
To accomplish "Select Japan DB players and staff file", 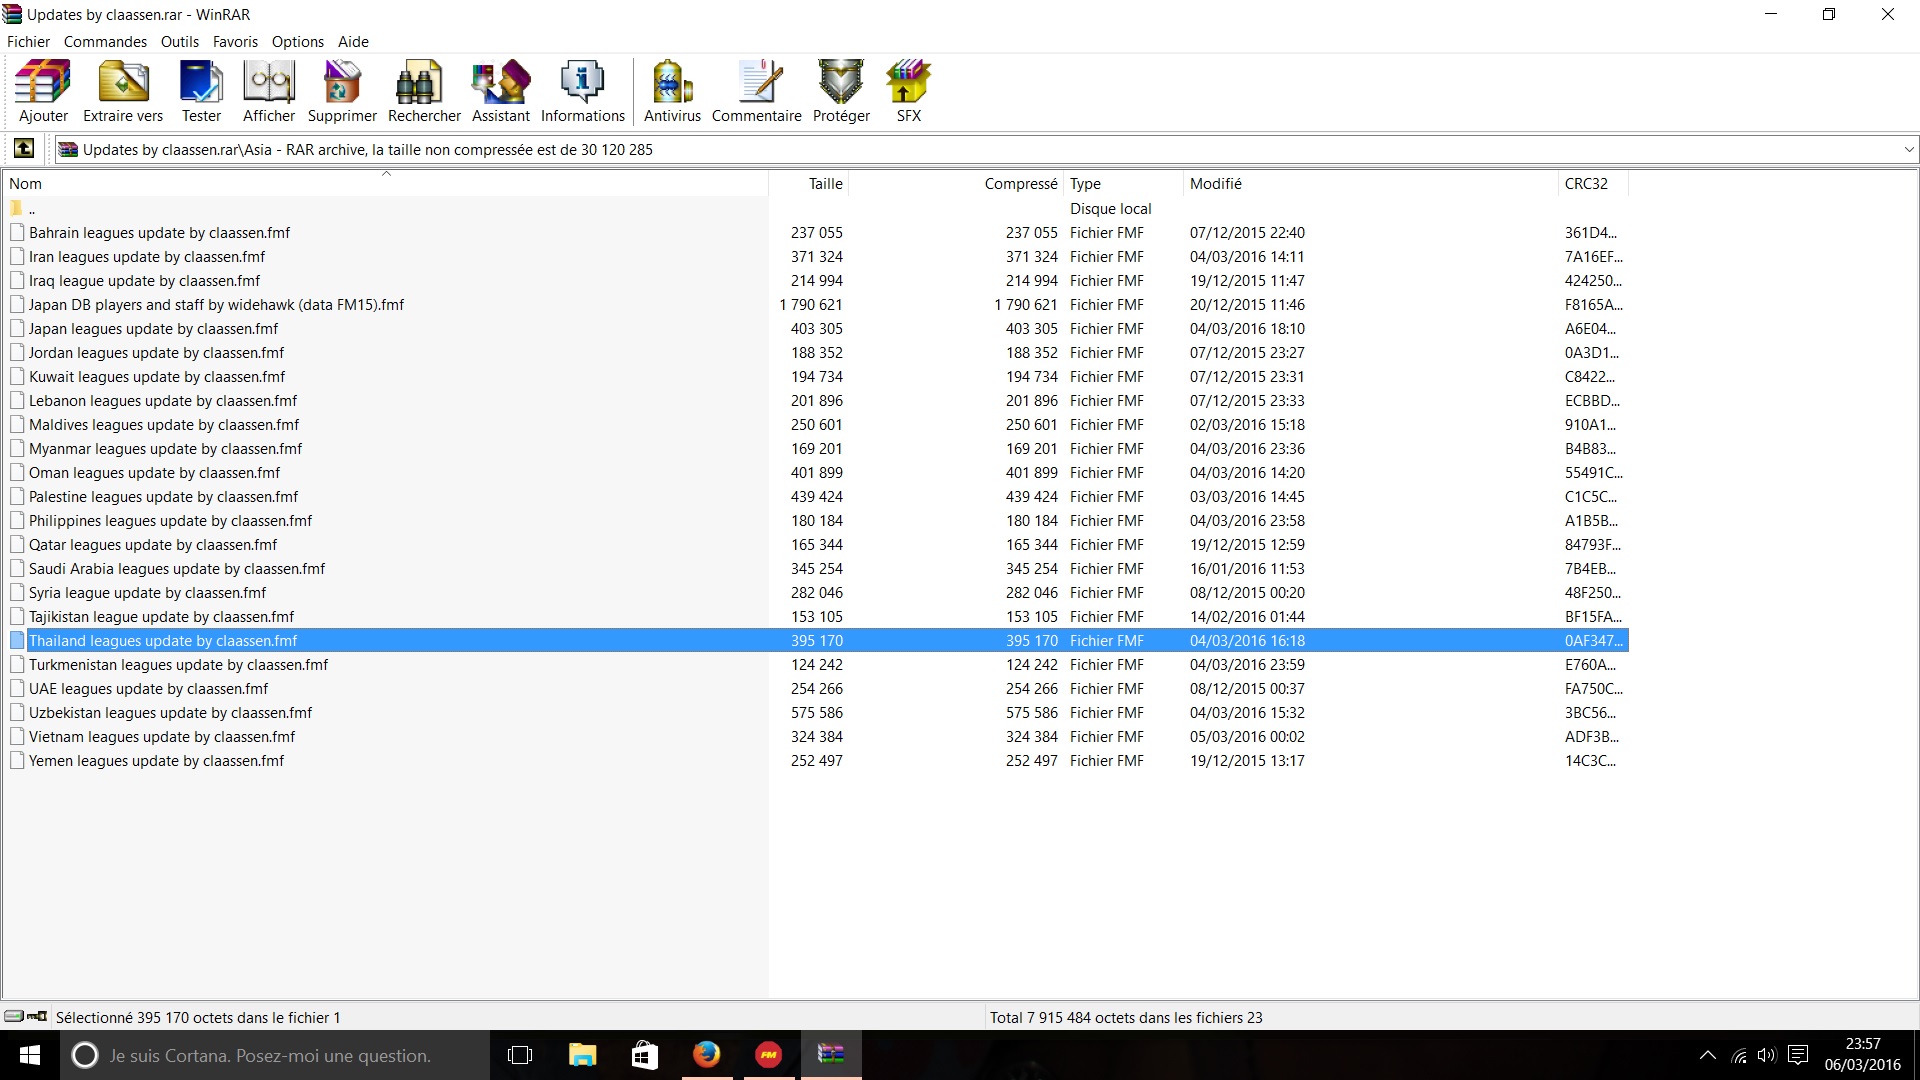I will click(x=816, y=304).
